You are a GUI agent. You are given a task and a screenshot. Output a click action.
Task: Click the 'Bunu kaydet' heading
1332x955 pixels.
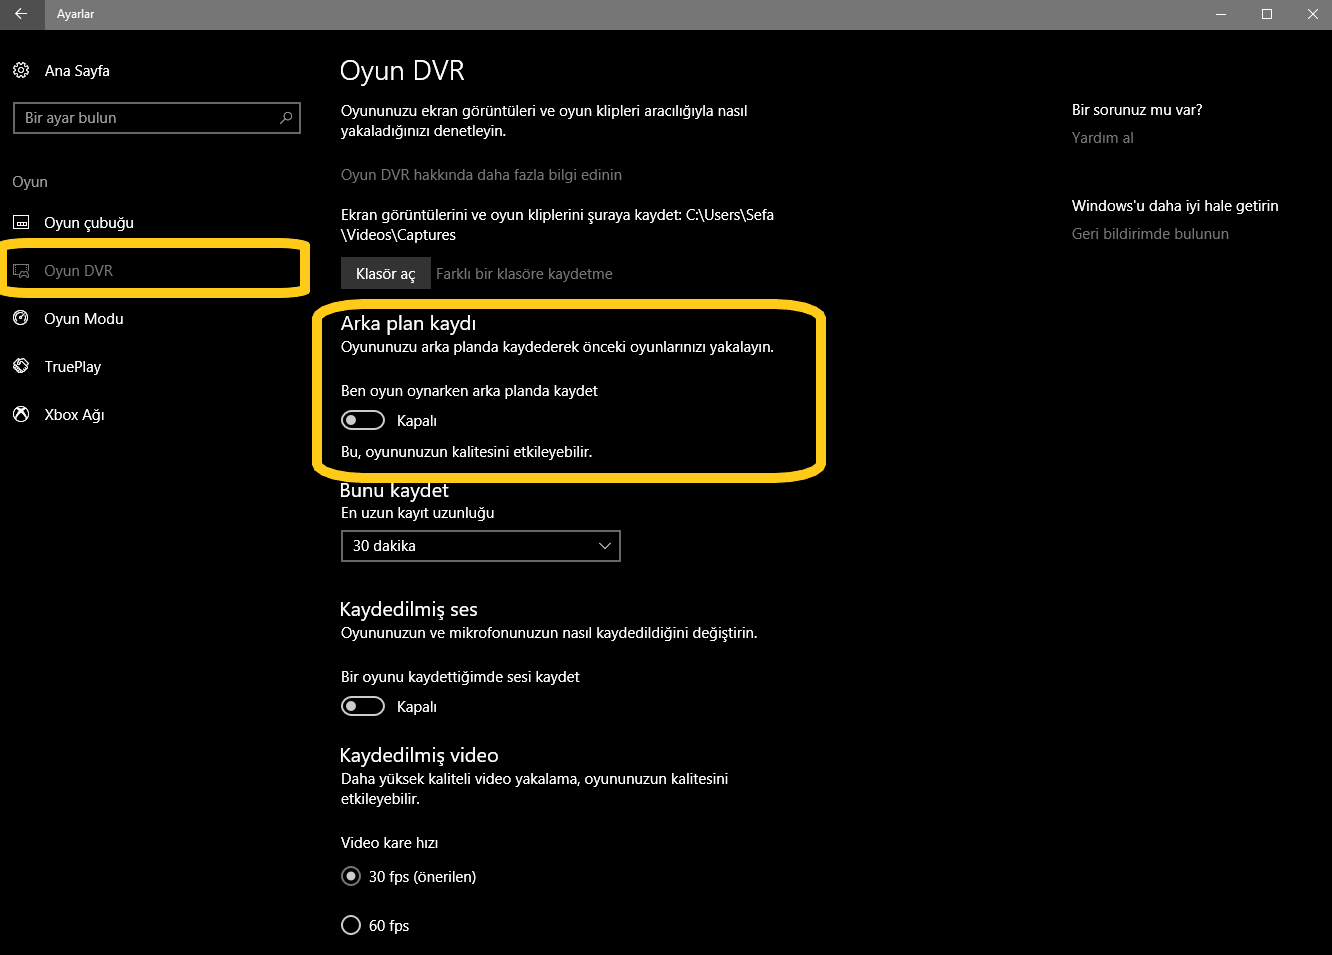pyautogui.click(x=394, y=490)
